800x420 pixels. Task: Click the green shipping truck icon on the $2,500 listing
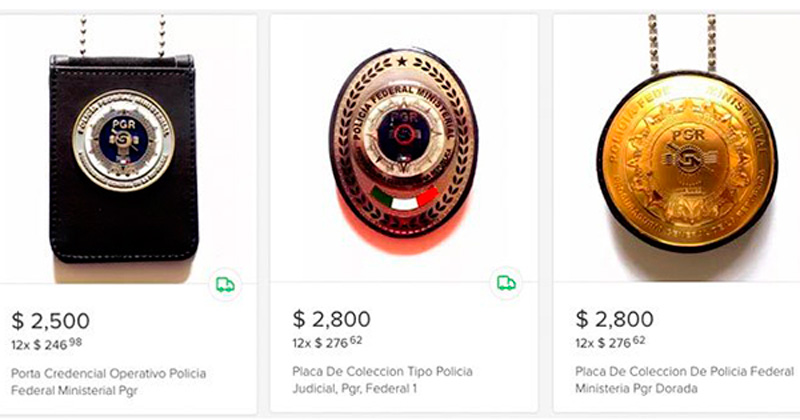pos(225,285)
